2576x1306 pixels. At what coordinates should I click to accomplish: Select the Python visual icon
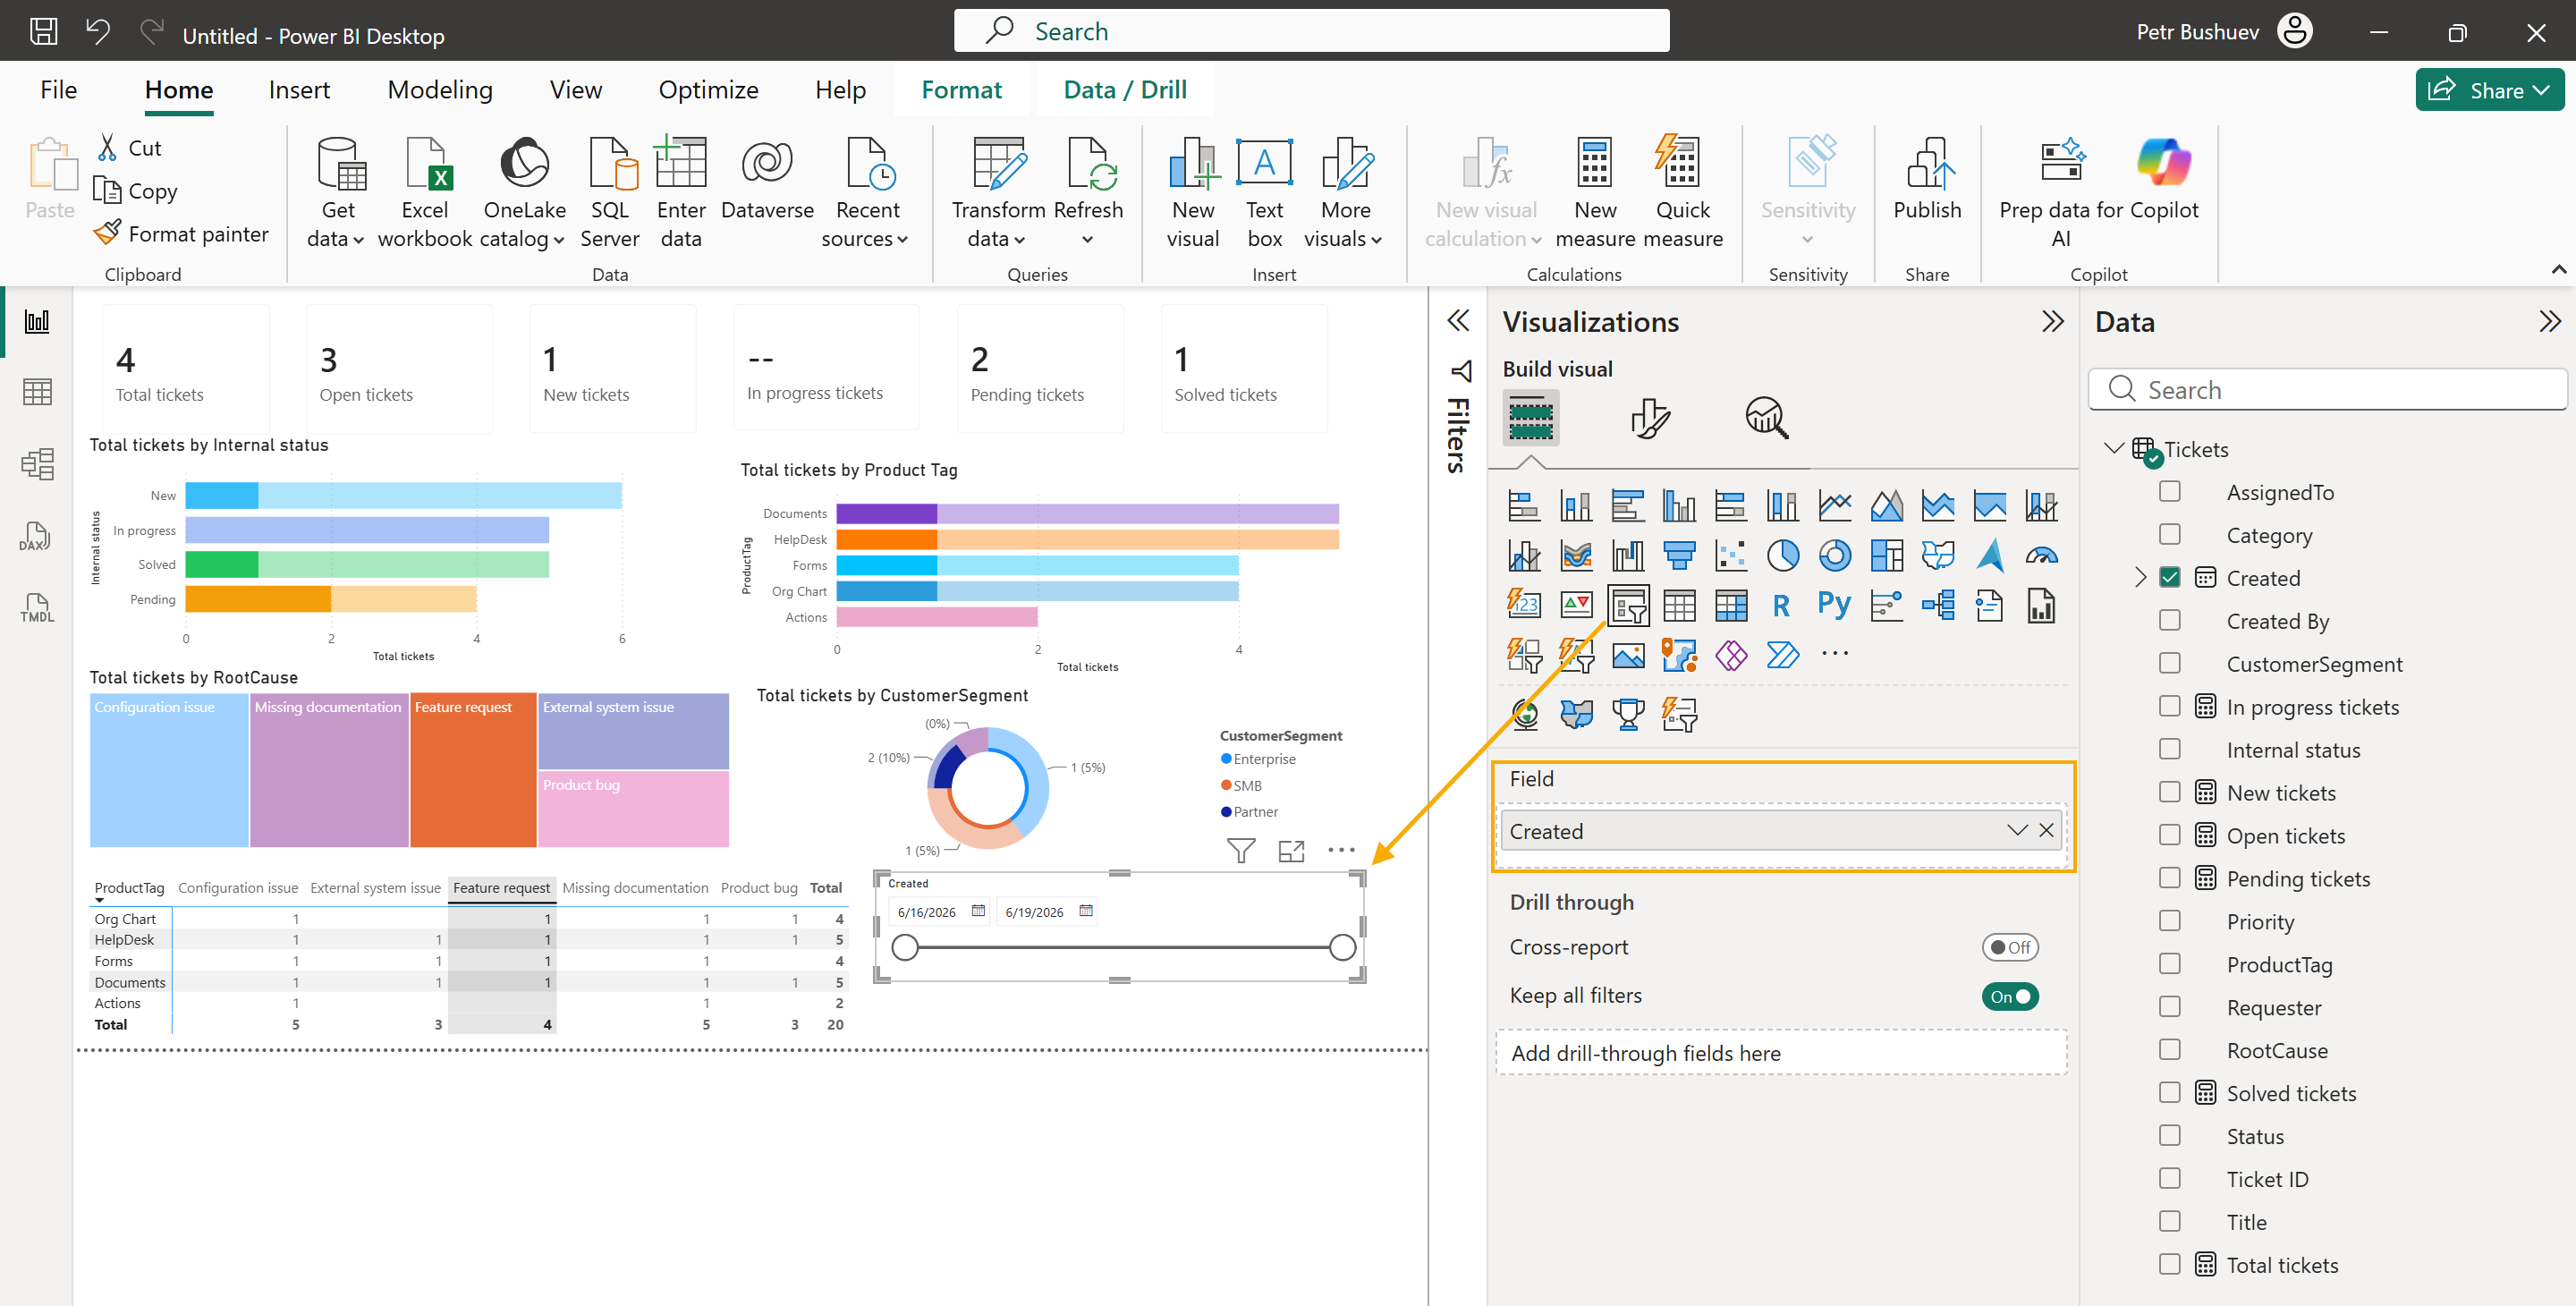1835,606
